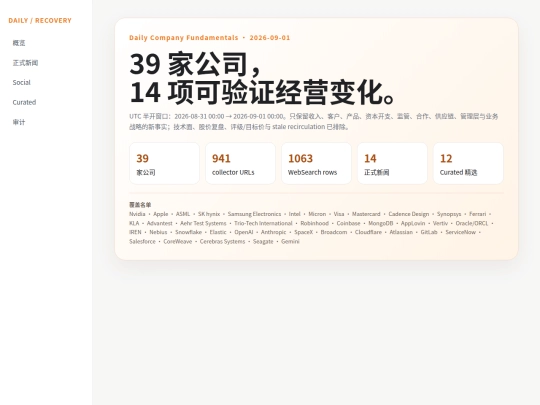Select the Social sidebar item
The width and height of the screenshot is (540, 405).
[21, 83]
